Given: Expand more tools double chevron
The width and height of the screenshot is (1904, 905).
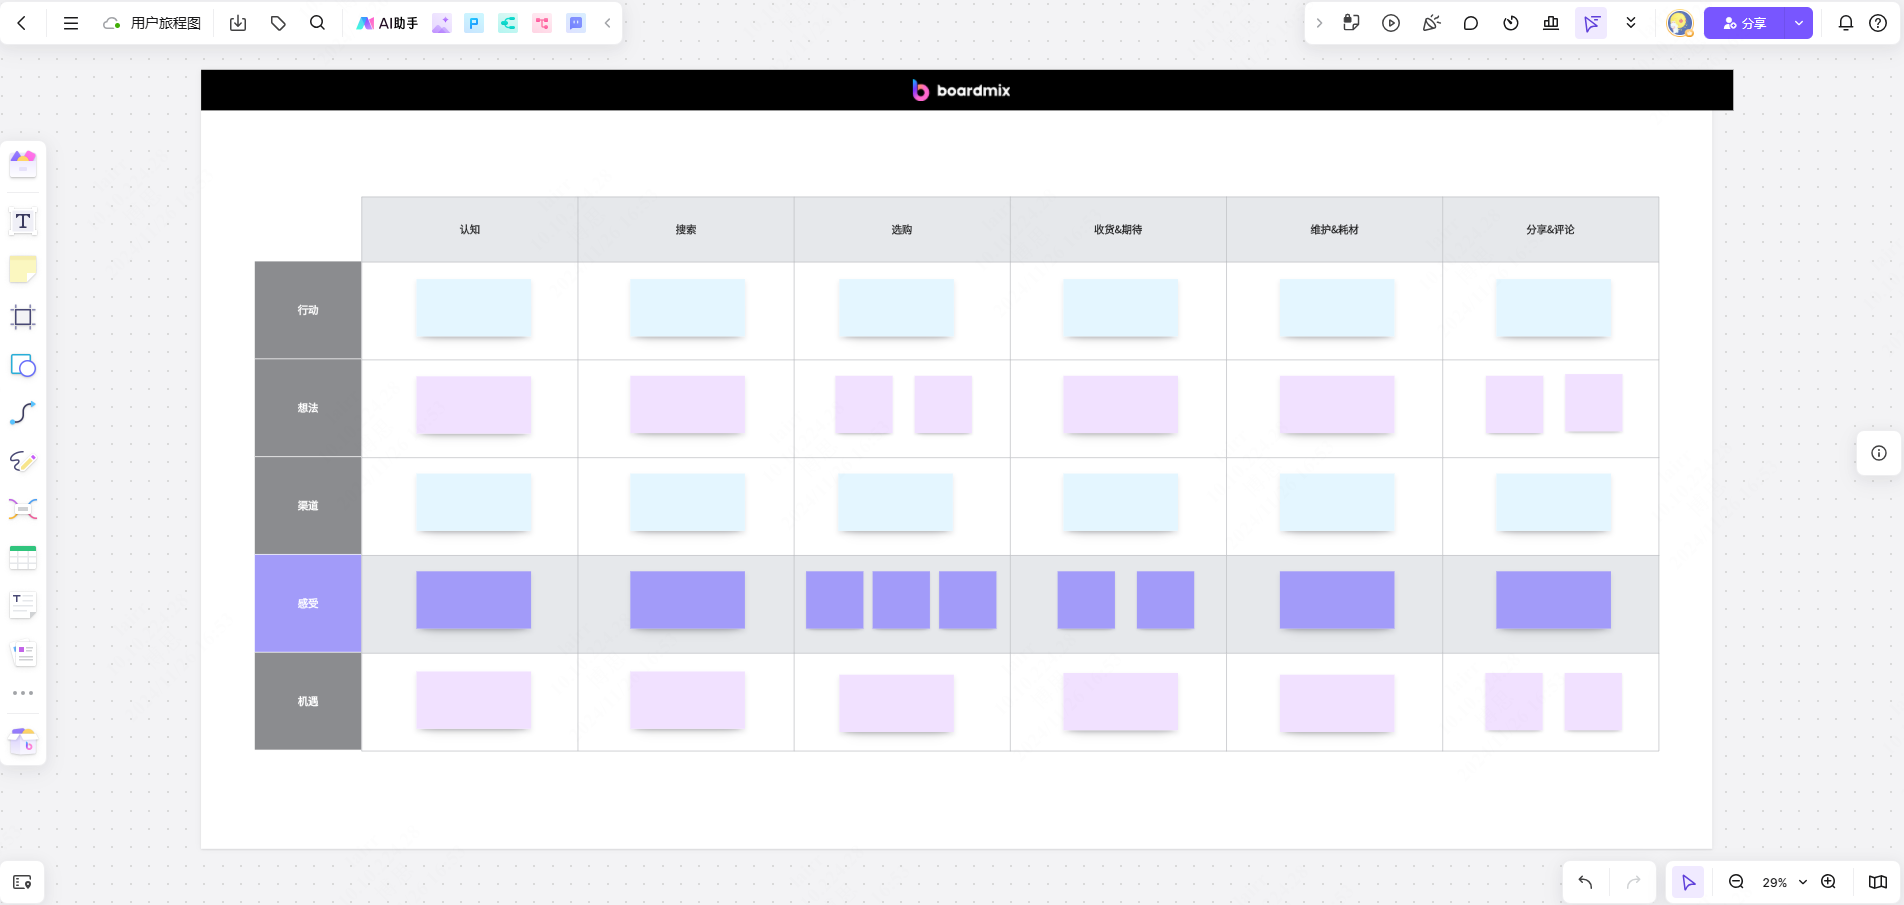Looking at the screenshot, I should (x=1631, y=23).
